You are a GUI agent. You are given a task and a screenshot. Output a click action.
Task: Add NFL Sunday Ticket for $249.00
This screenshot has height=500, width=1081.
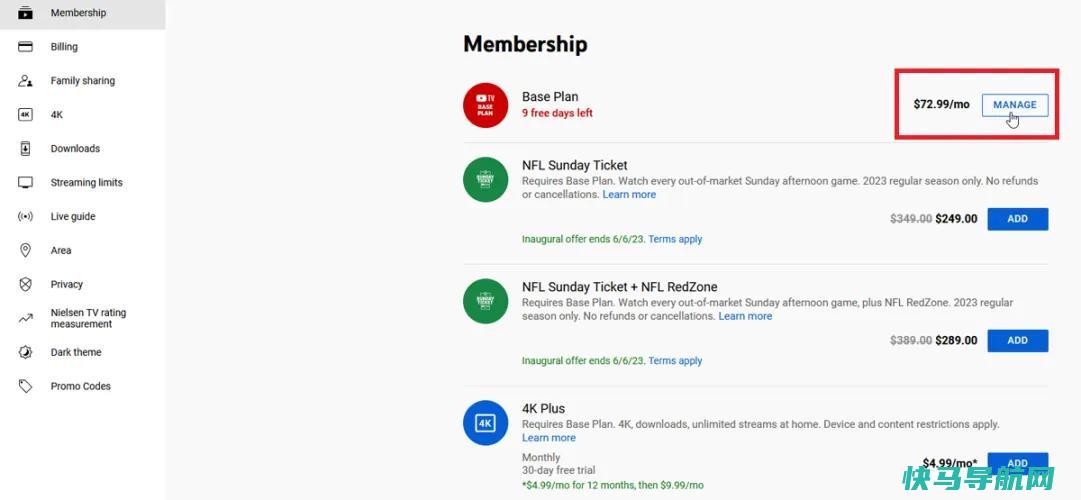pos(1018,219)
